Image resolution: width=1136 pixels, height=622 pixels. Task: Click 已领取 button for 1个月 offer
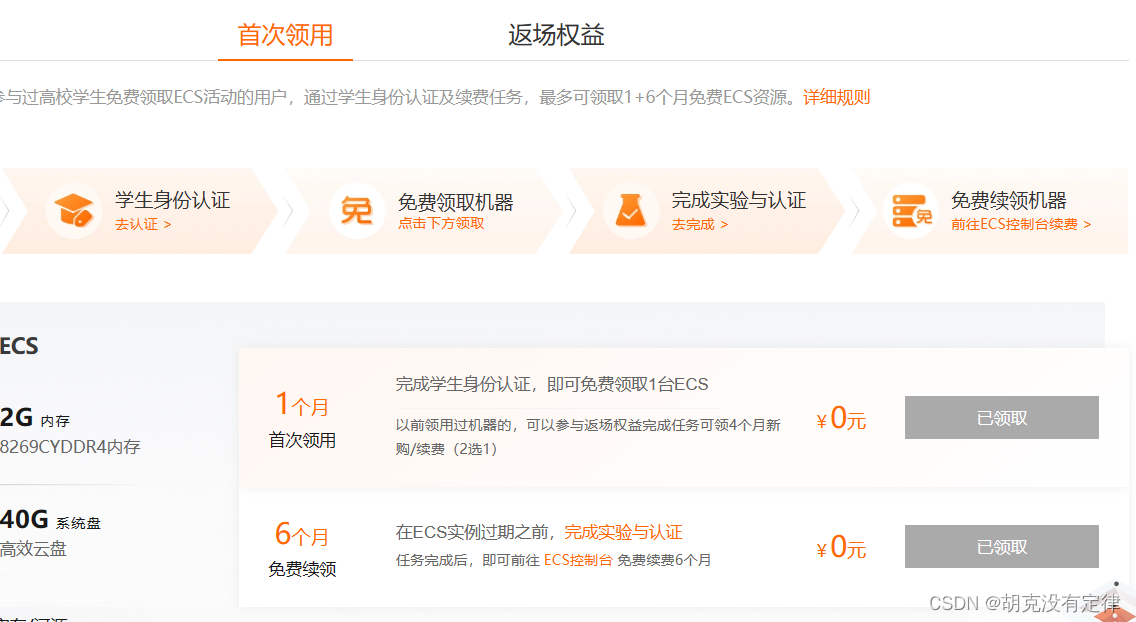tap(1001, 417)
